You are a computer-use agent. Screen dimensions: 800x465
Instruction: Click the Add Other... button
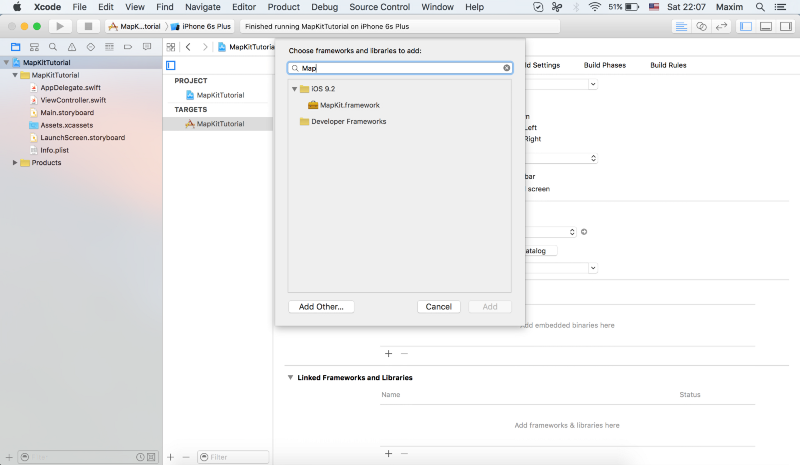pos(321,307)
